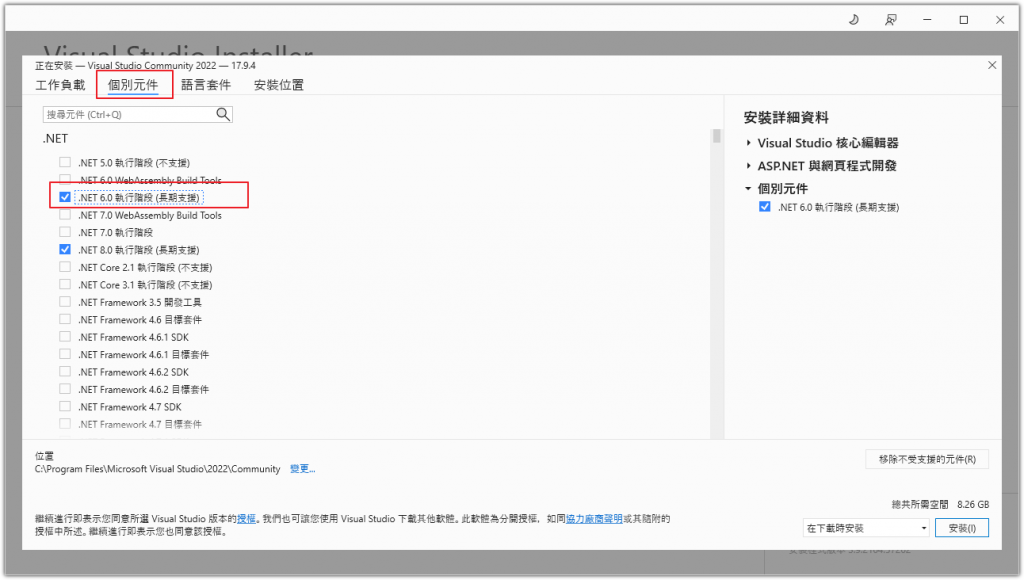
Task: Close the installing components dialog
Action: pyautogui.click(x=992, y=65)
